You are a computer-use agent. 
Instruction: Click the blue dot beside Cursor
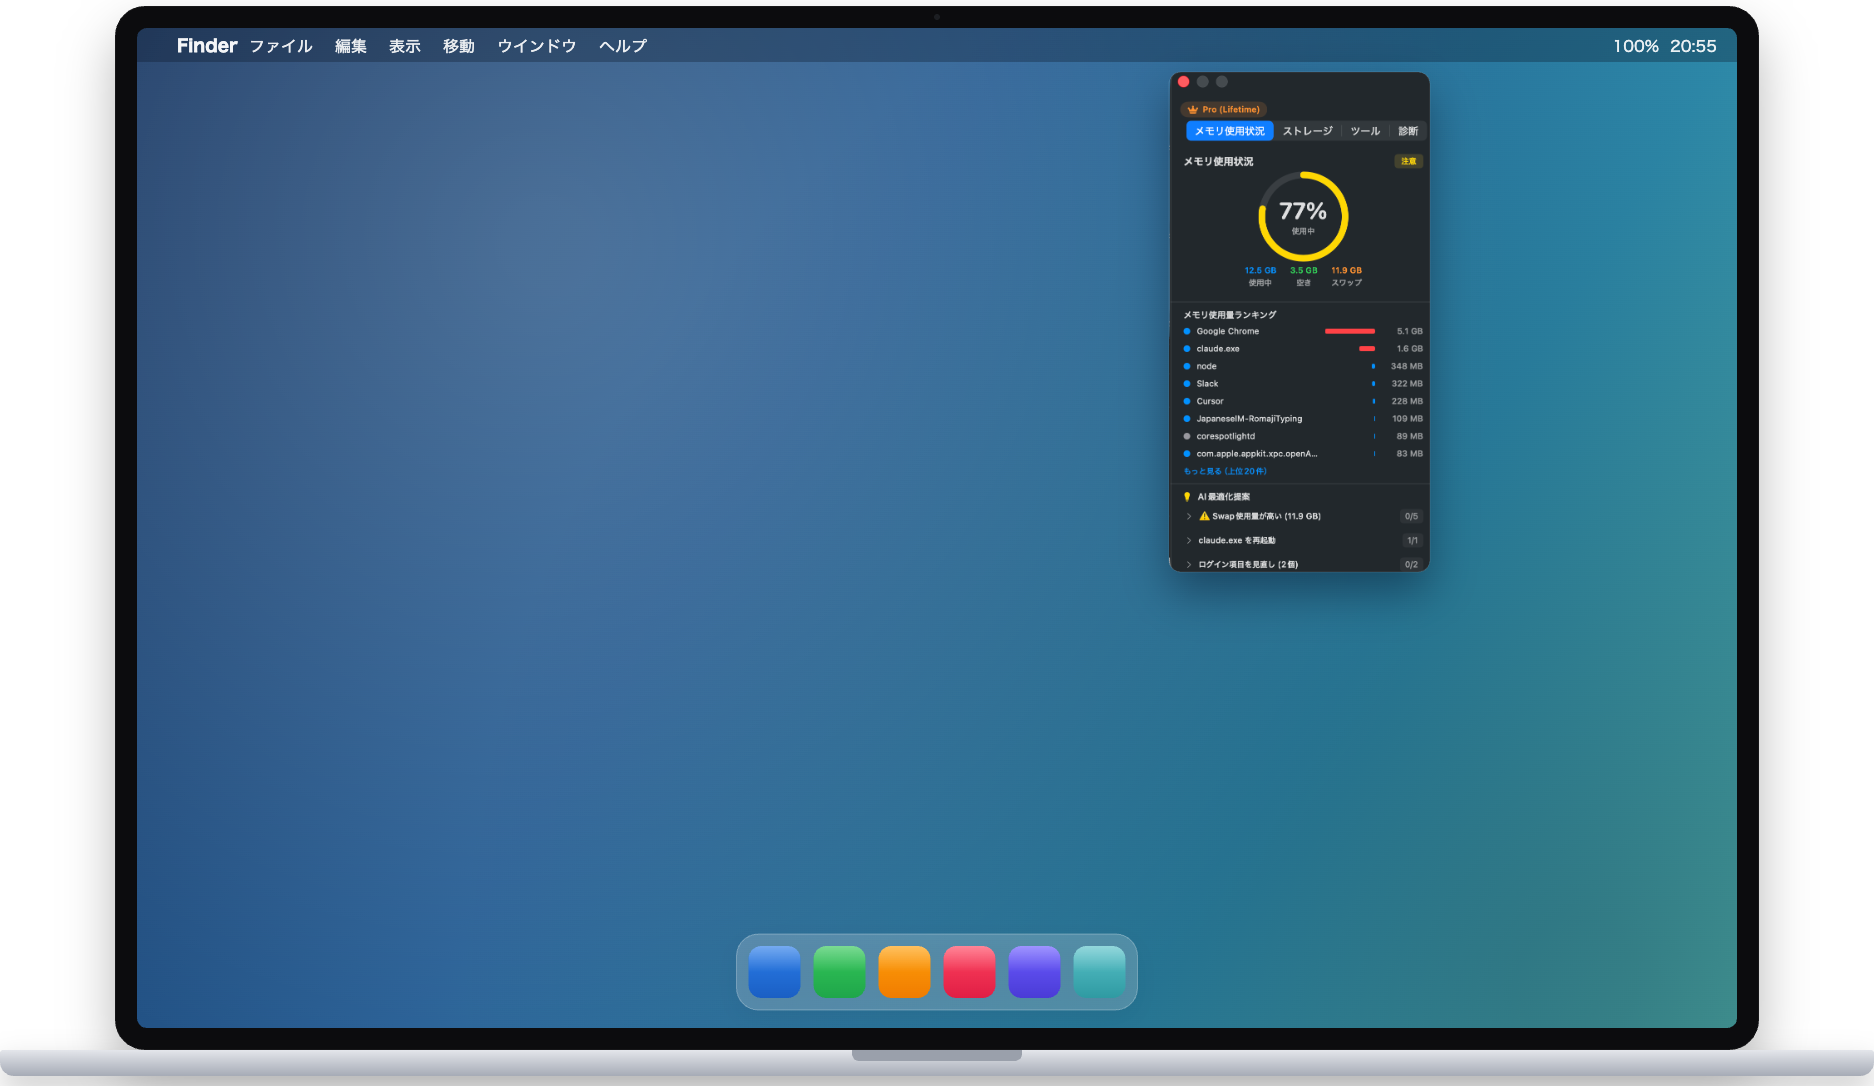click(x=1187, y=401)
